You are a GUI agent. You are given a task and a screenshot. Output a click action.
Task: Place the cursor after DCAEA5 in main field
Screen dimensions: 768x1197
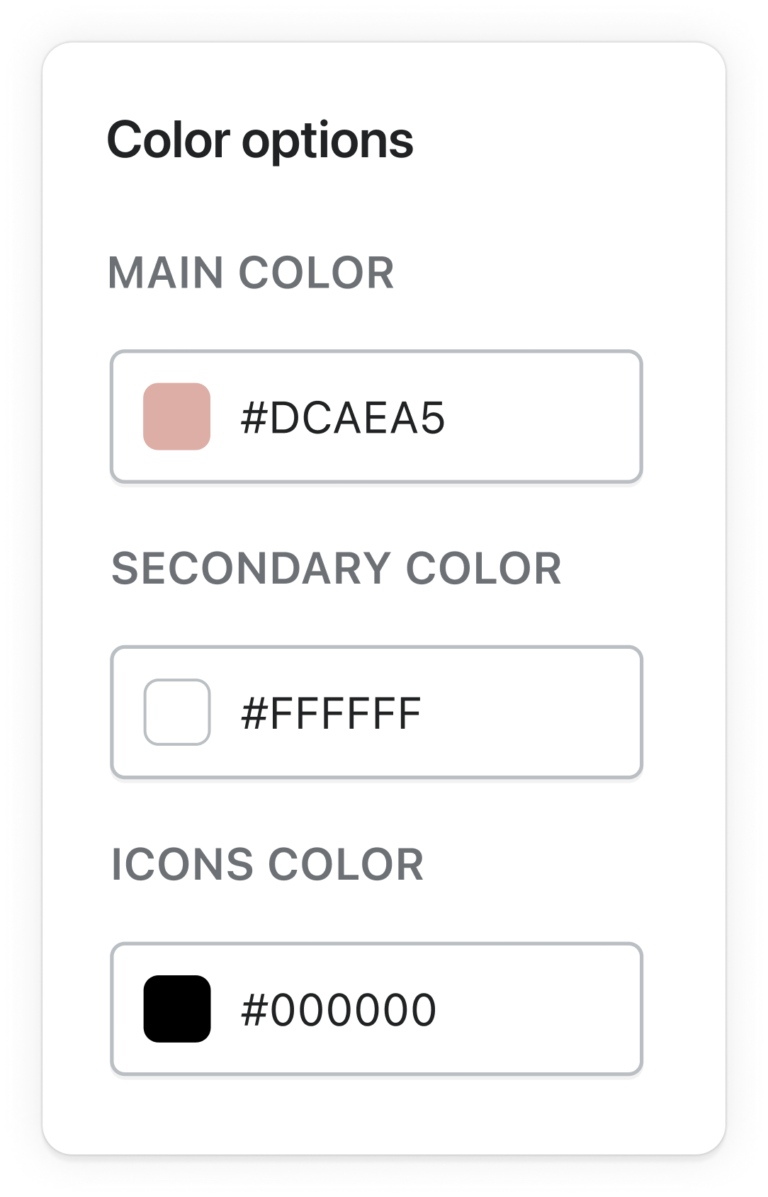click(x=448, y=419)
